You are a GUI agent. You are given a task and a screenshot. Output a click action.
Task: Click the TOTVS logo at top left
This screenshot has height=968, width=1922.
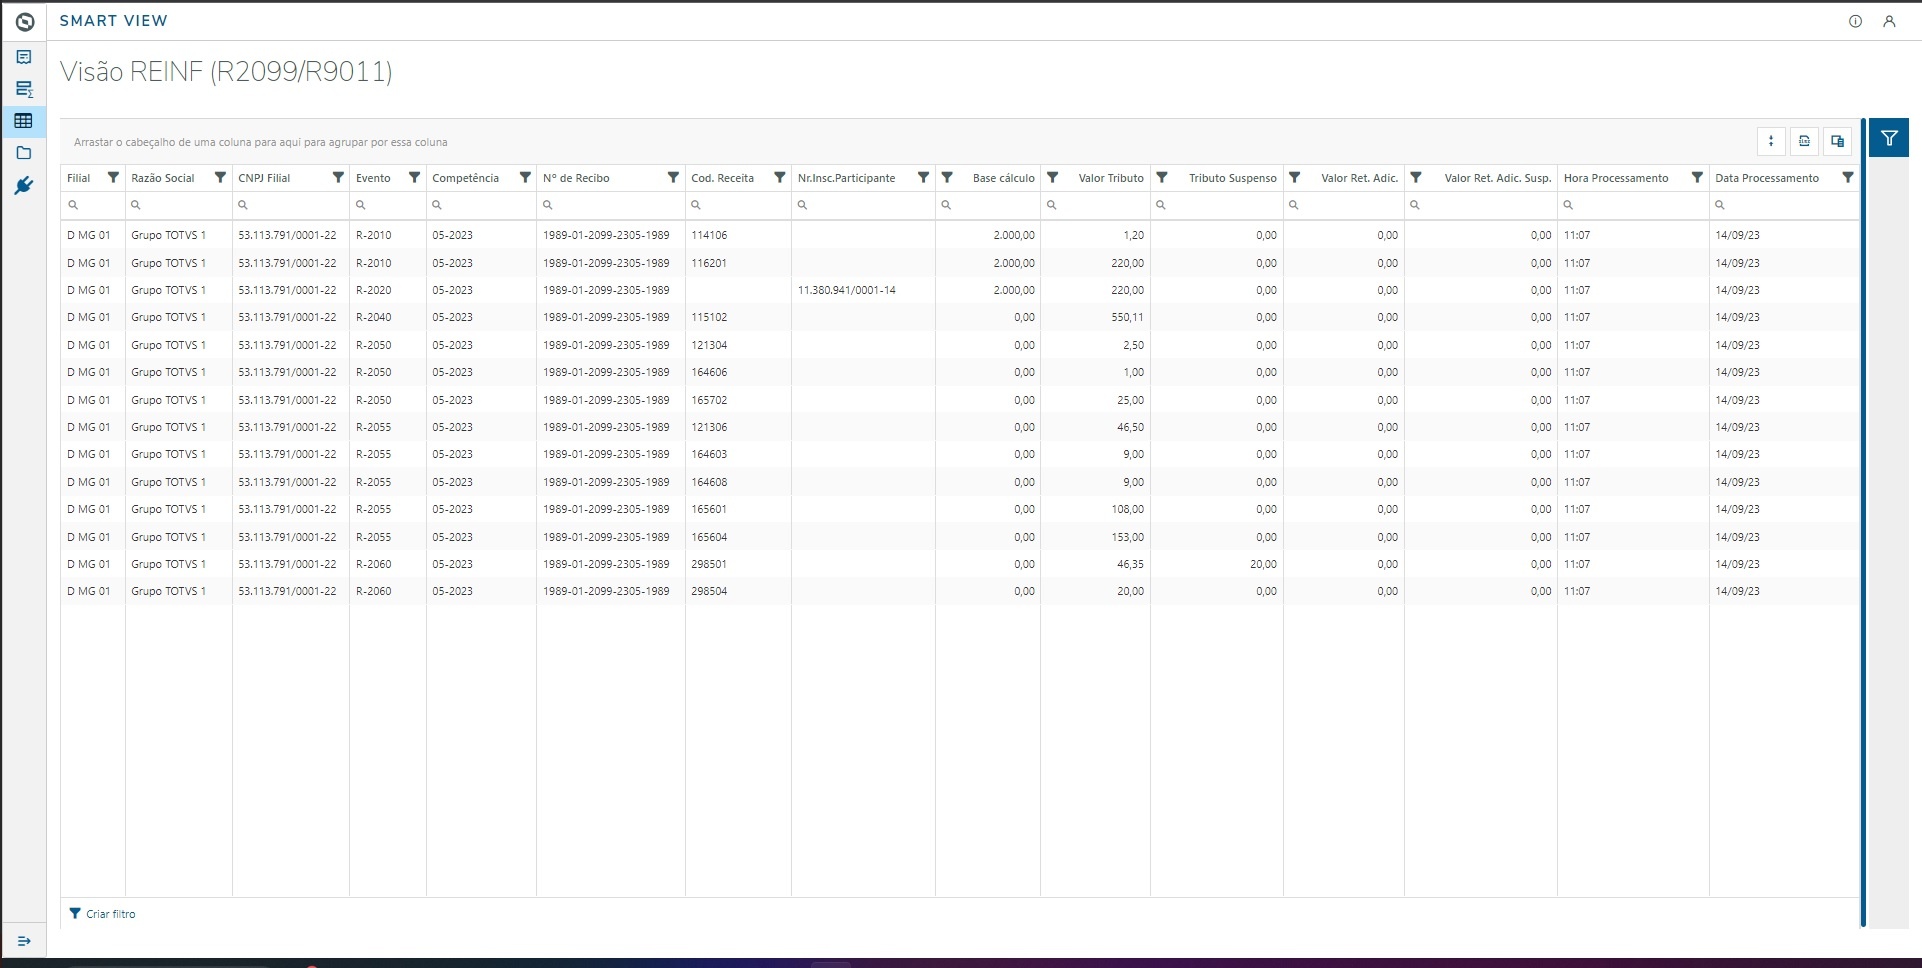(x=24, y=21)
